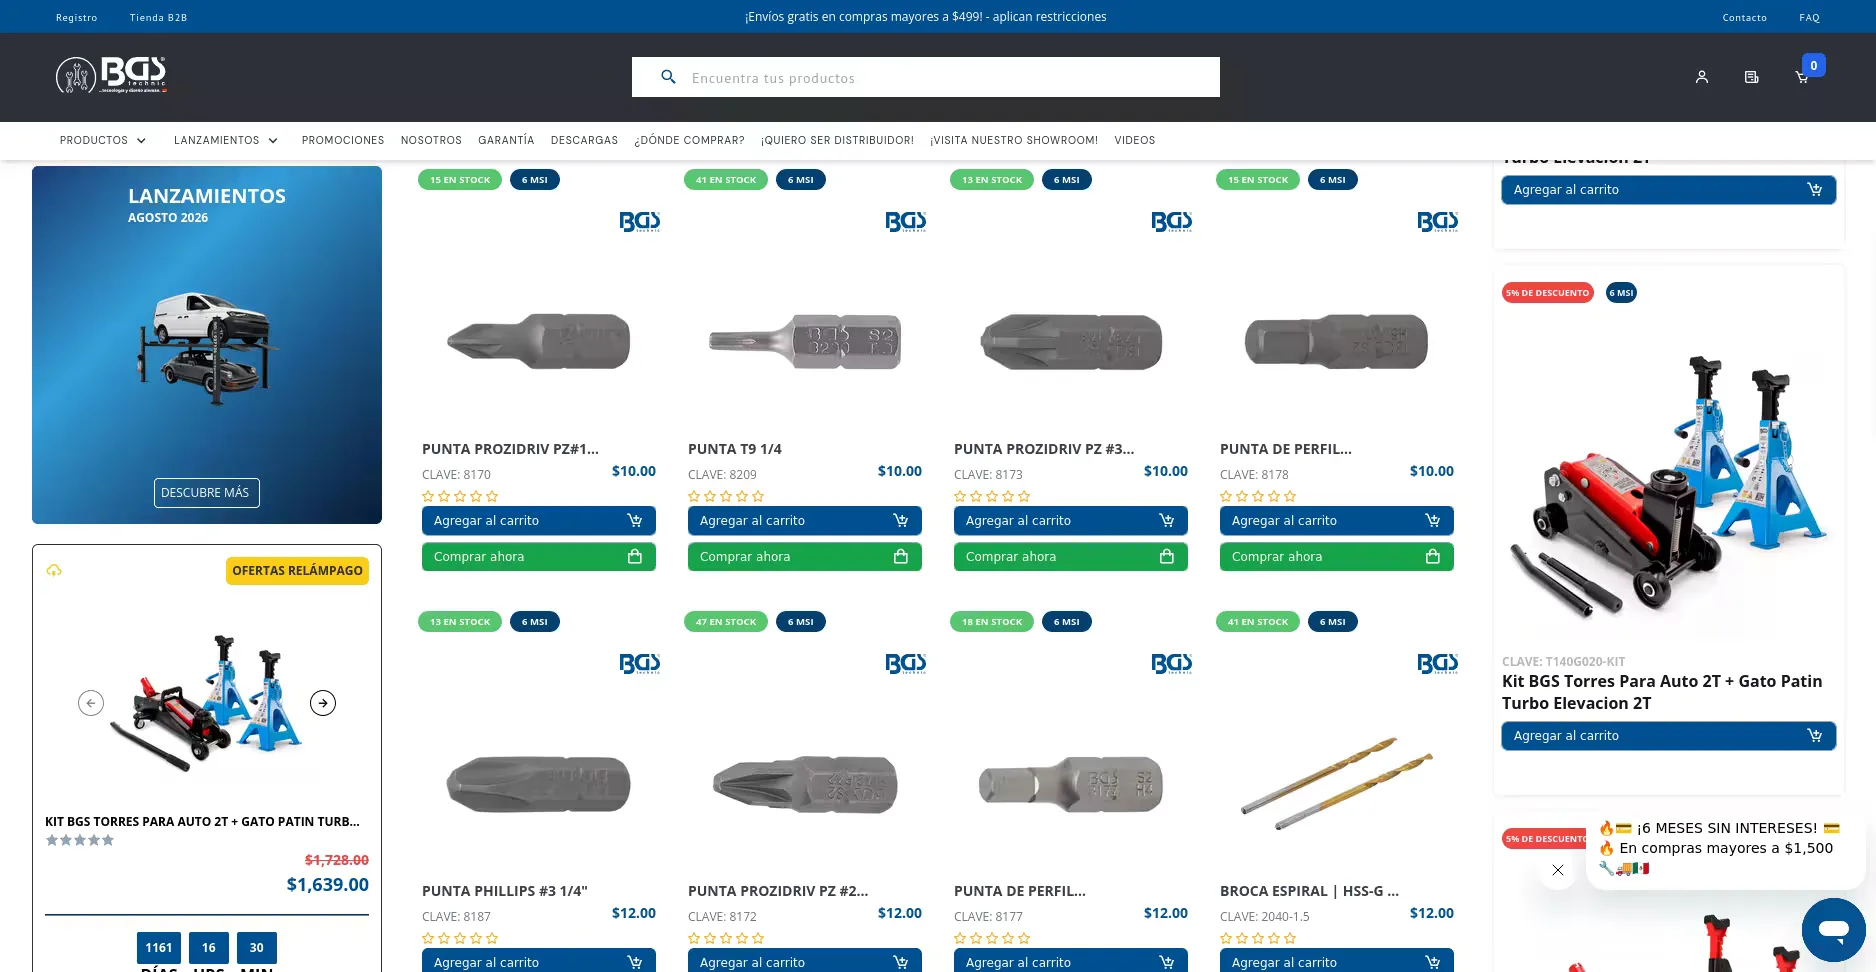Open the Garantía menu item

click(x=506, y=140)
